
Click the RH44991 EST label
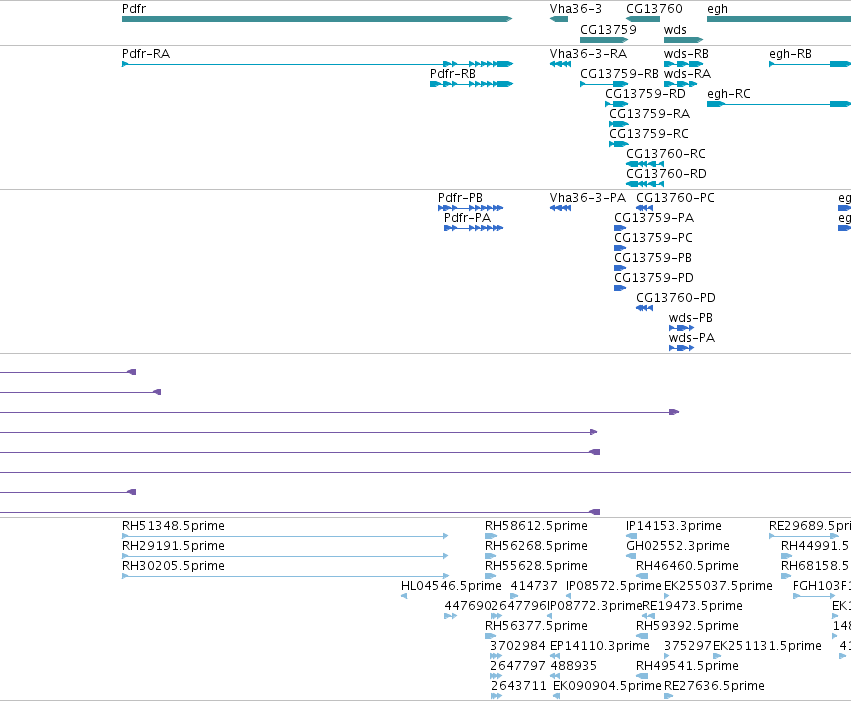[814, 546]
